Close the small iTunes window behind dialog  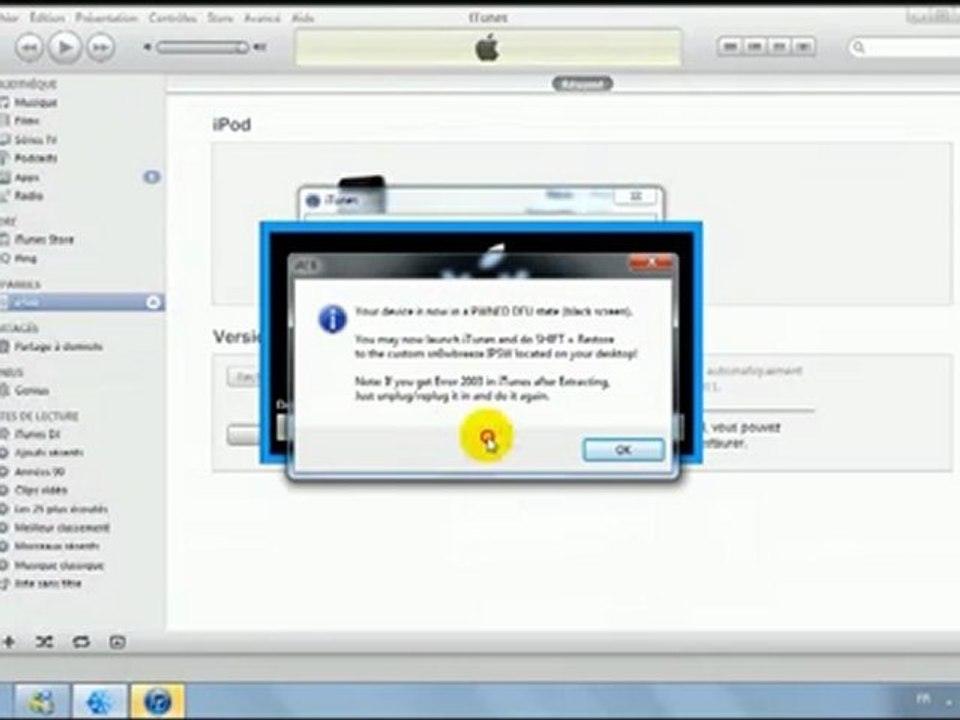click(x=637, y=196)
